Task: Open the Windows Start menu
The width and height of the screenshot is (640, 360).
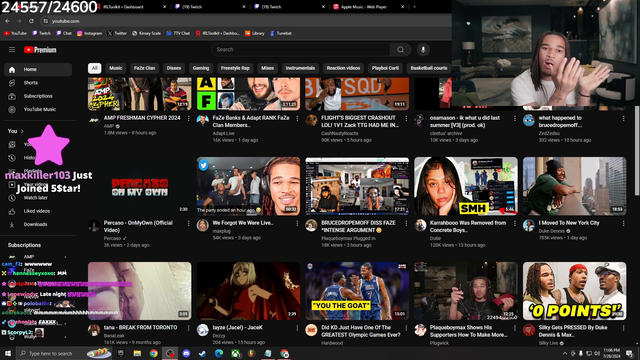Action: coord(8,353)
